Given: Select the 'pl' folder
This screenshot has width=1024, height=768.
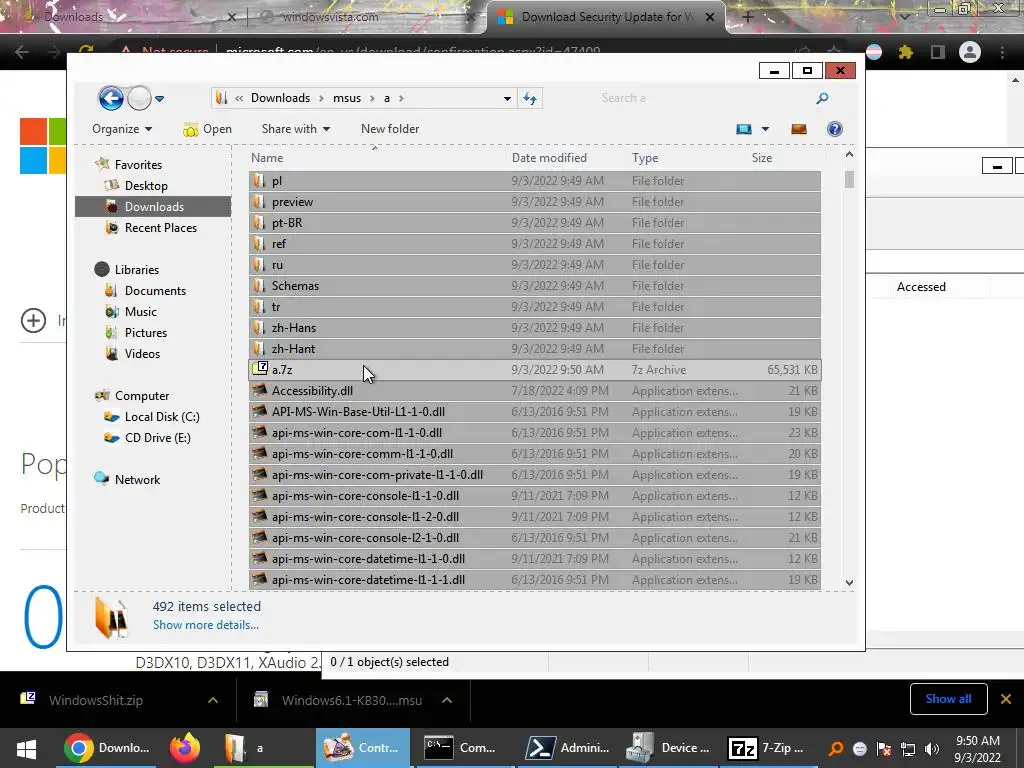Looking at the screenshot, I should 535,181.
